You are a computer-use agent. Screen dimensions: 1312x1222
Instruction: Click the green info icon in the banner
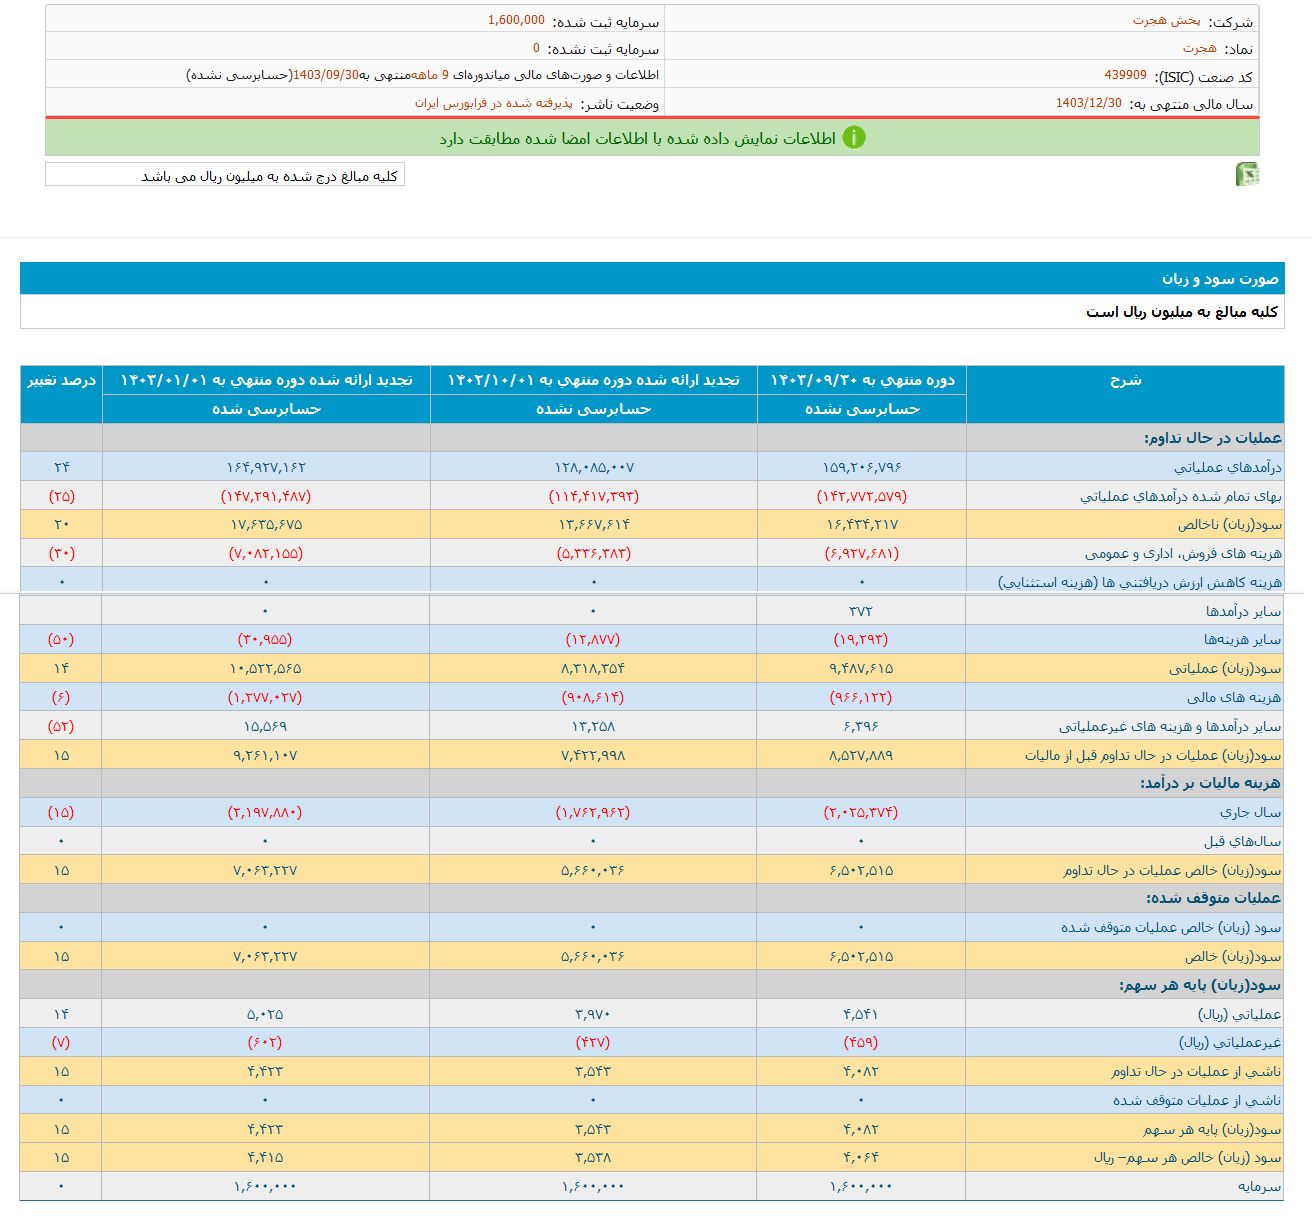(x=854, y=138)
